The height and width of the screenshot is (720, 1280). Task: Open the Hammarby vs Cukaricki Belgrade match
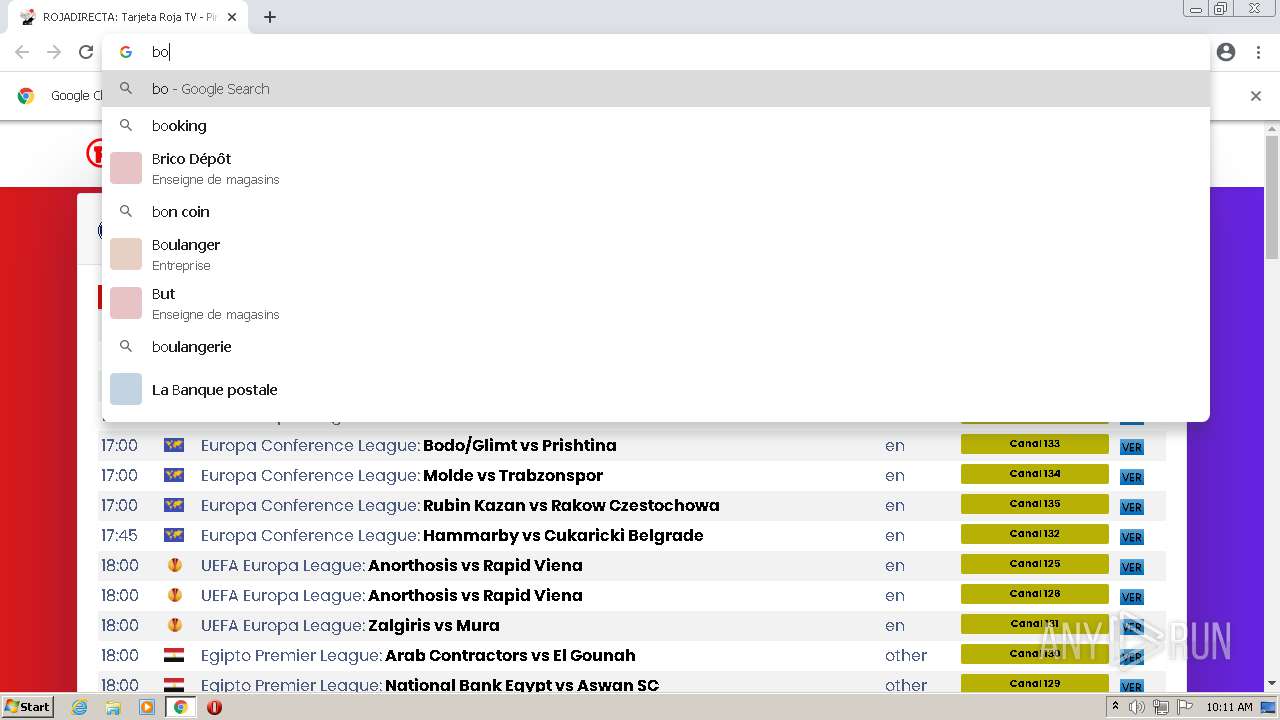click(563, 535)
